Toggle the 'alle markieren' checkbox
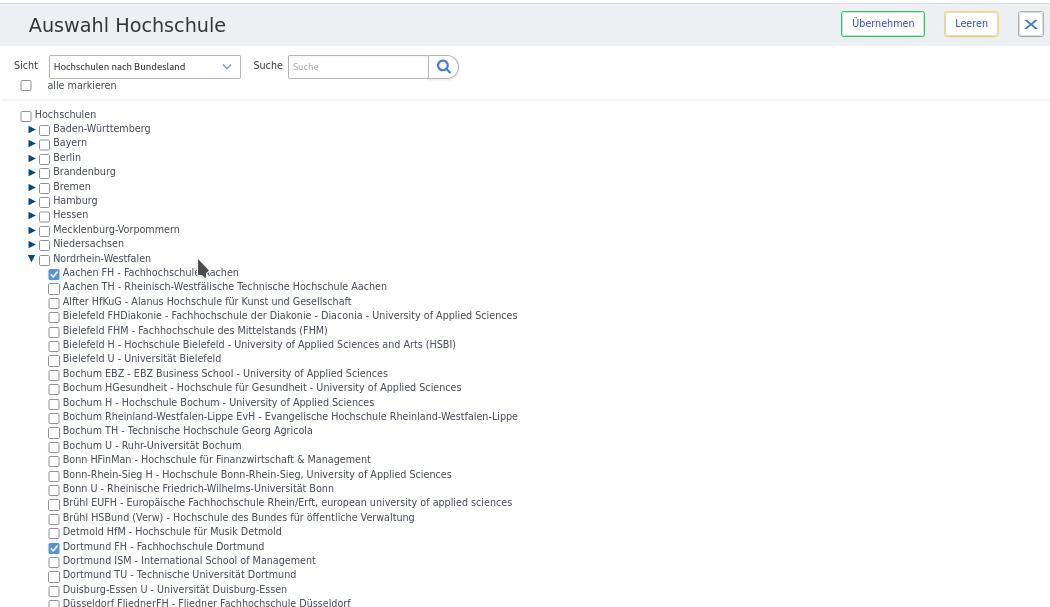 coord(26,86)
